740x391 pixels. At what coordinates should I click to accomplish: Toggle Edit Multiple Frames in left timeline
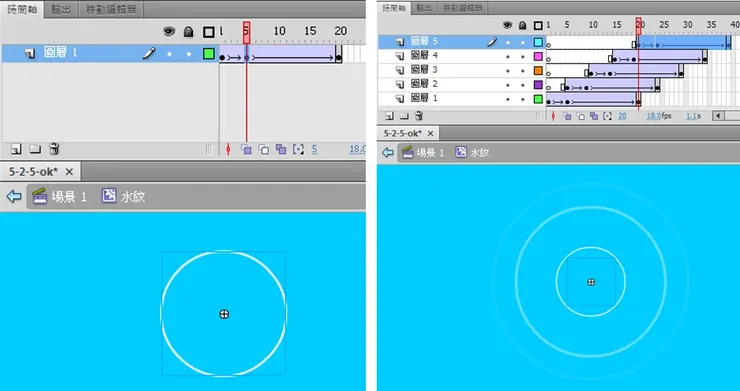281,150
